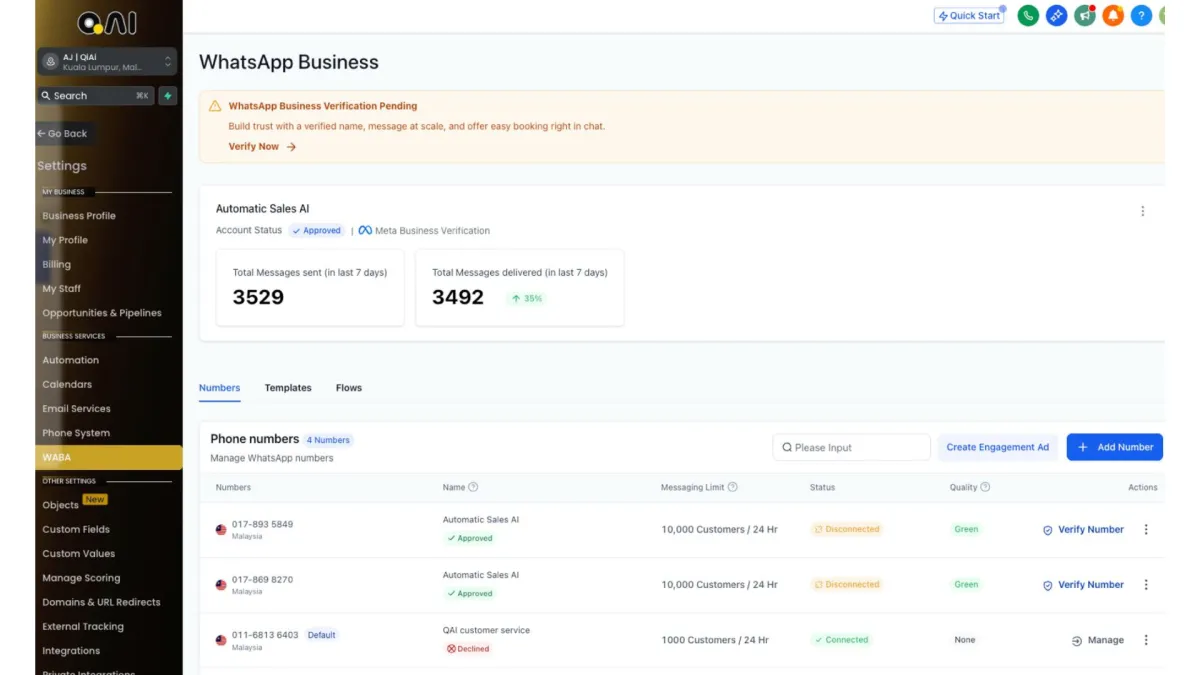Click Verify Number for 017-869 8270
The height and width of the screenshot is (675, 1200).
[1083, 585]
